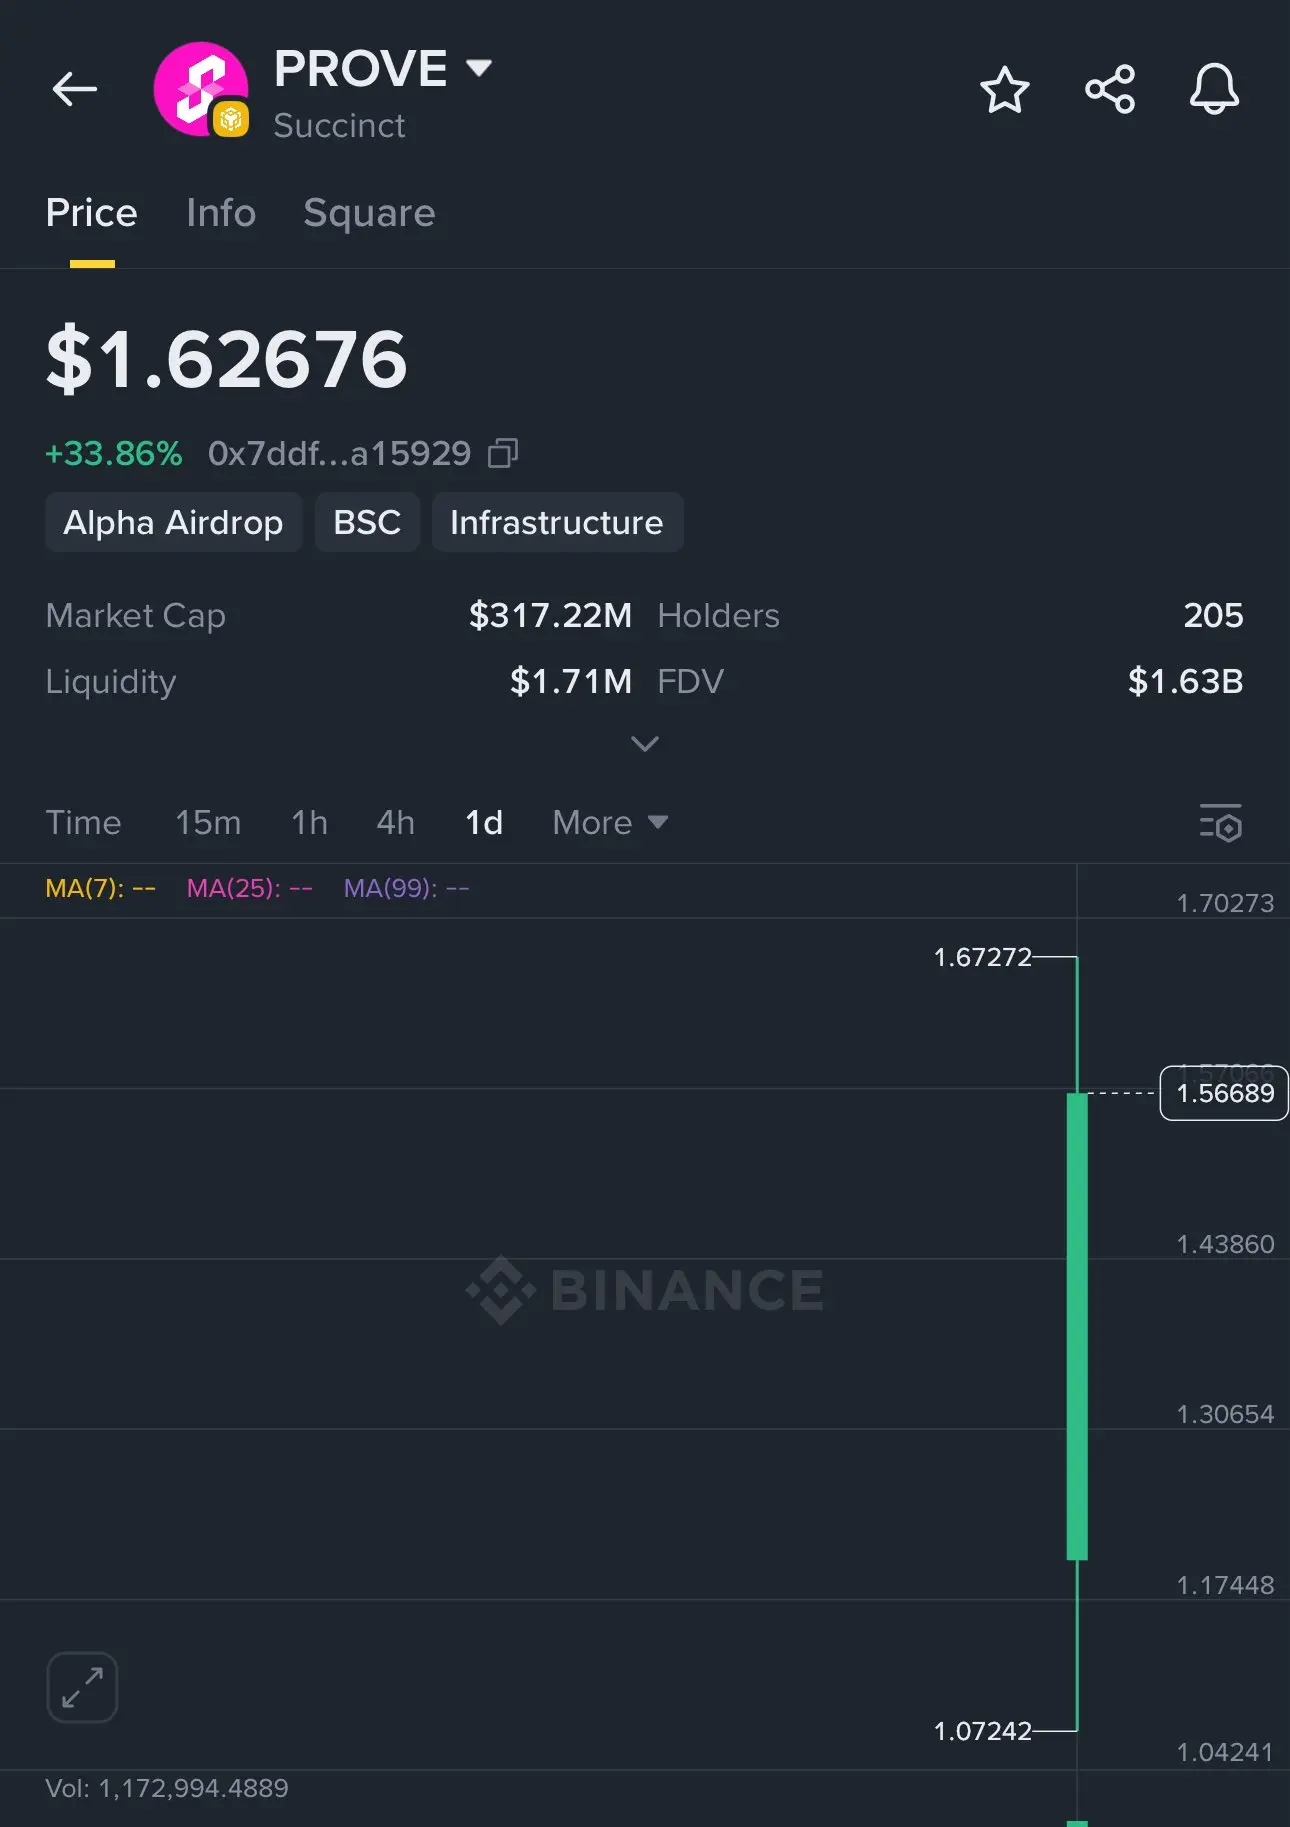Select the 15m chart interval
The image size is (1290, 1827).
[208, 823]
